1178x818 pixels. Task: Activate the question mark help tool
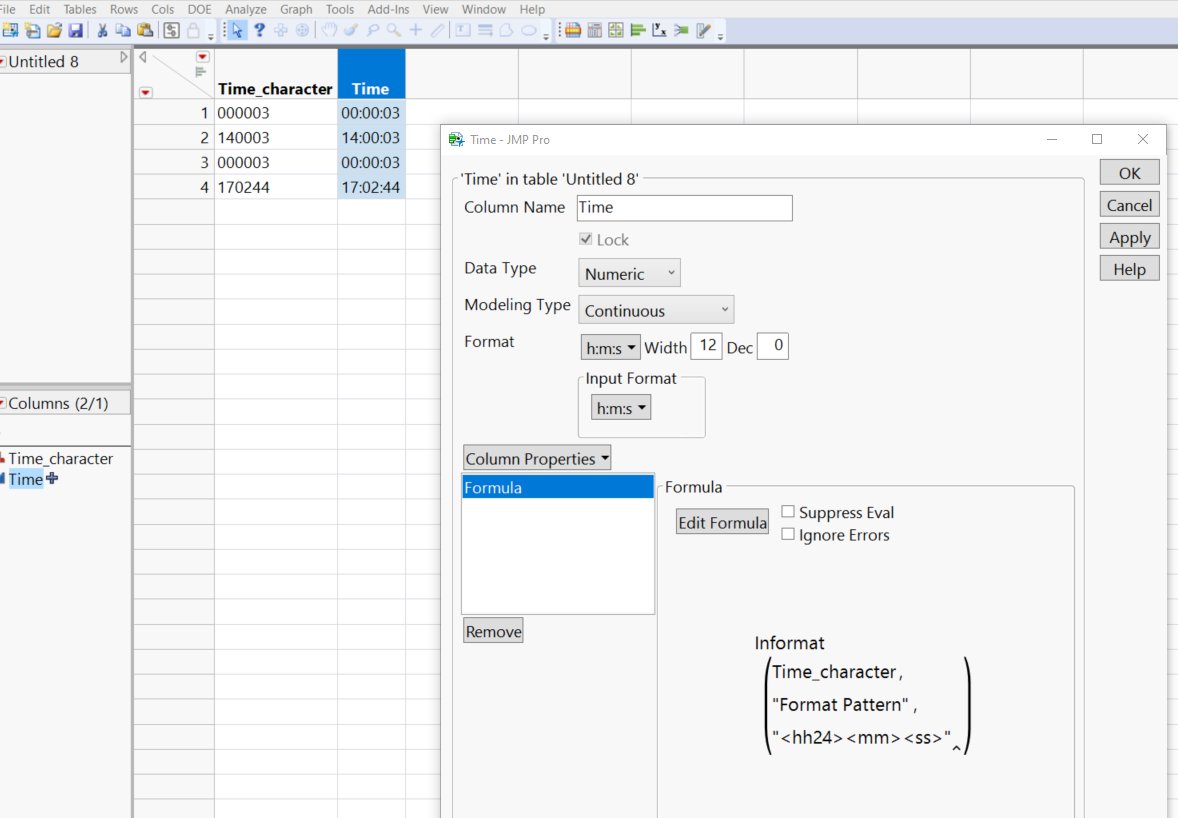pyautogui.click(x=259, y=30)
